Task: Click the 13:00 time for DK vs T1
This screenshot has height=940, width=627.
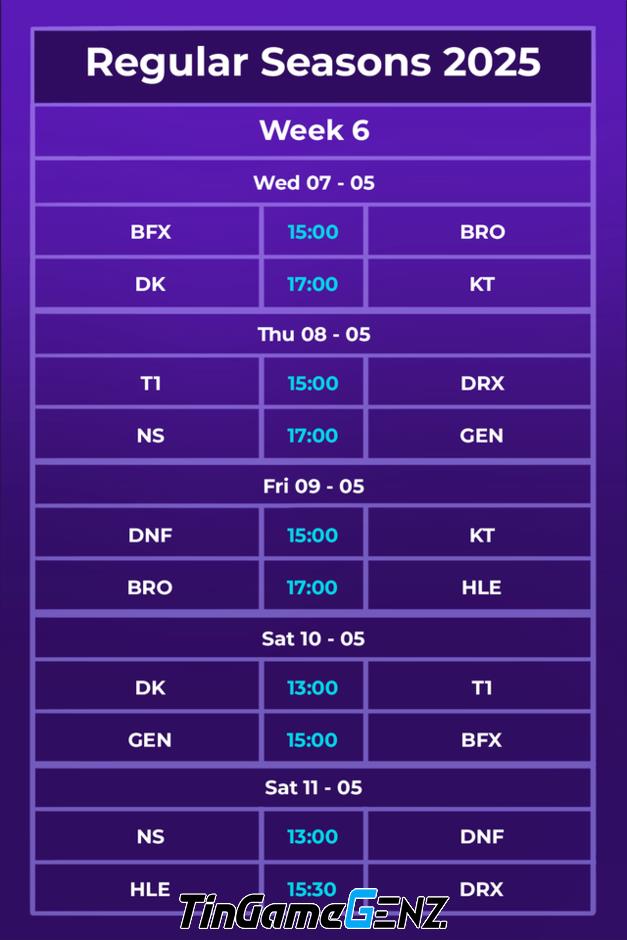Action: [312, 688]
